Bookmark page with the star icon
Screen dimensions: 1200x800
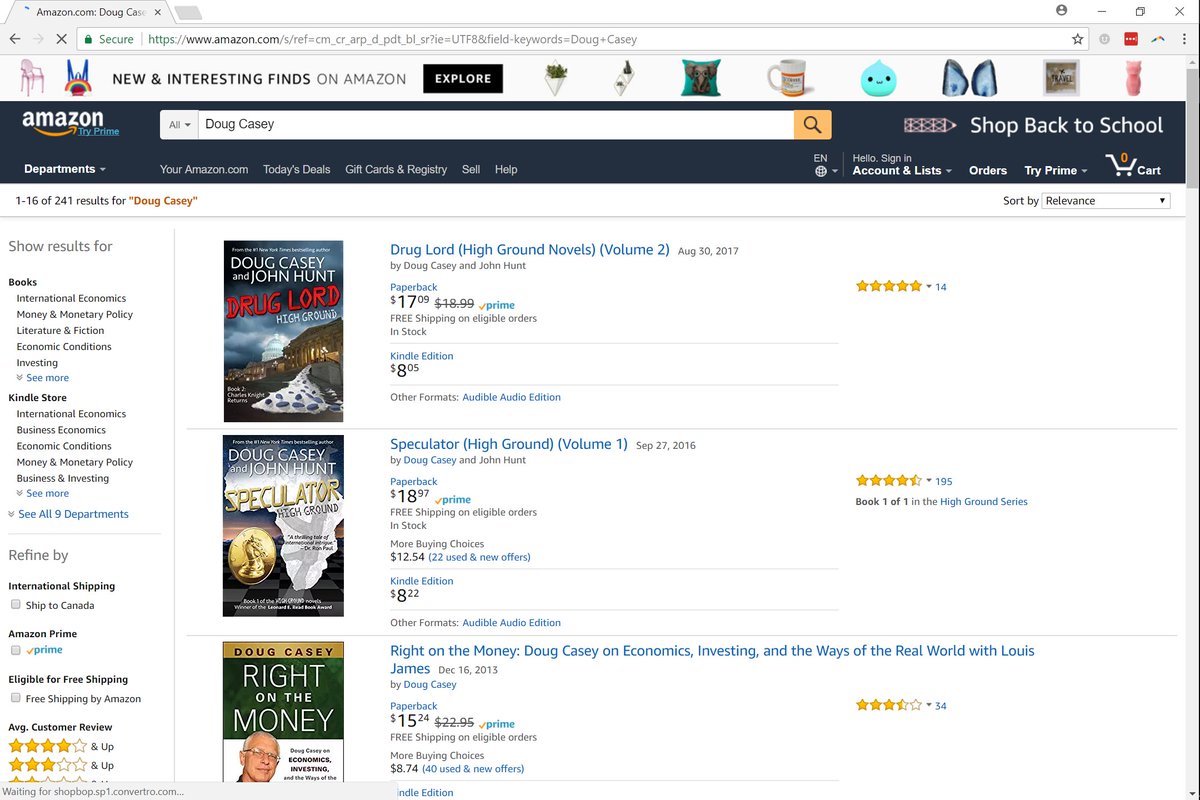1077,39
